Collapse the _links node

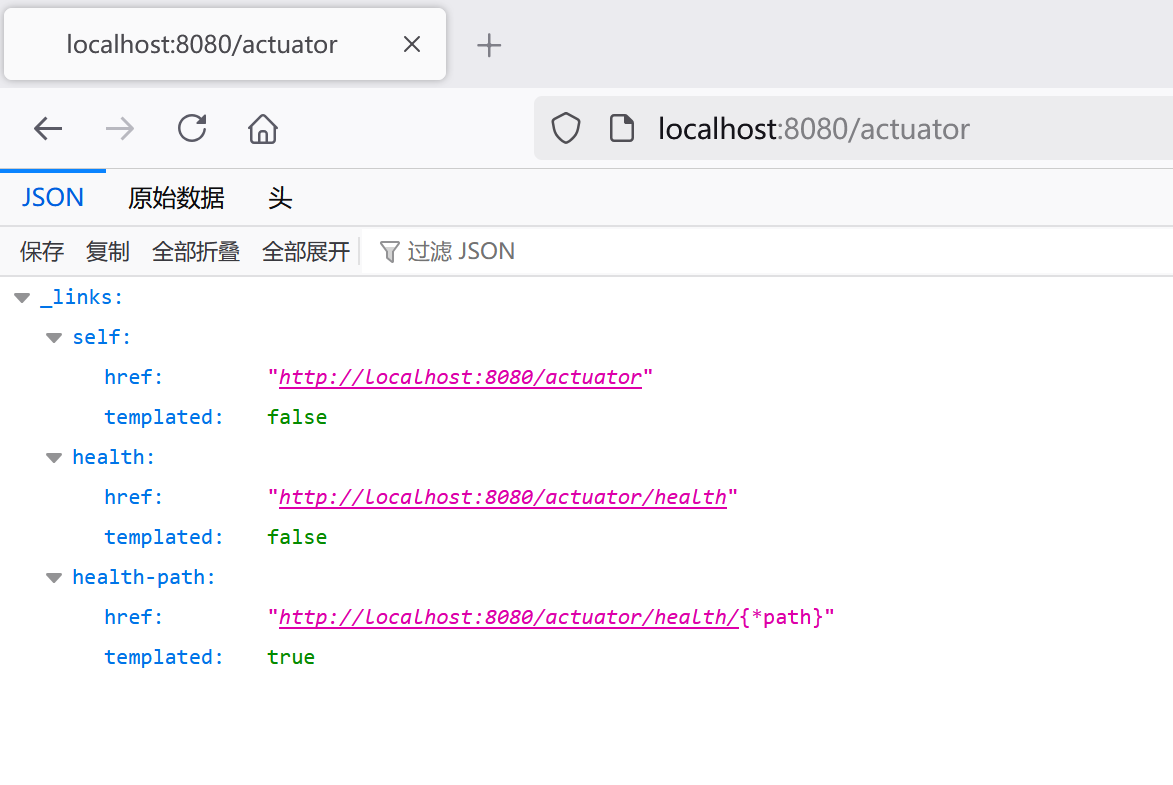click(21, 296)
